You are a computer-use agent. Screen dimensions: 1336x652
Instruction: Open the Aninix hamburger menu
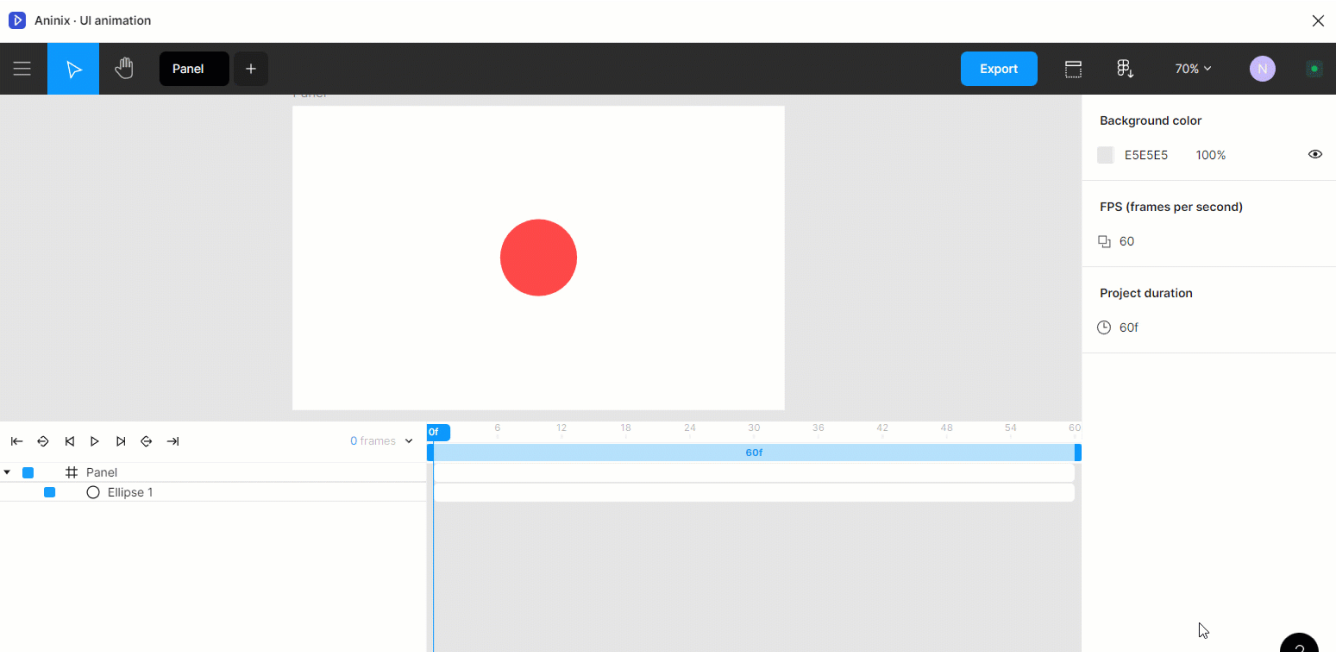click(x=21, y=68)
